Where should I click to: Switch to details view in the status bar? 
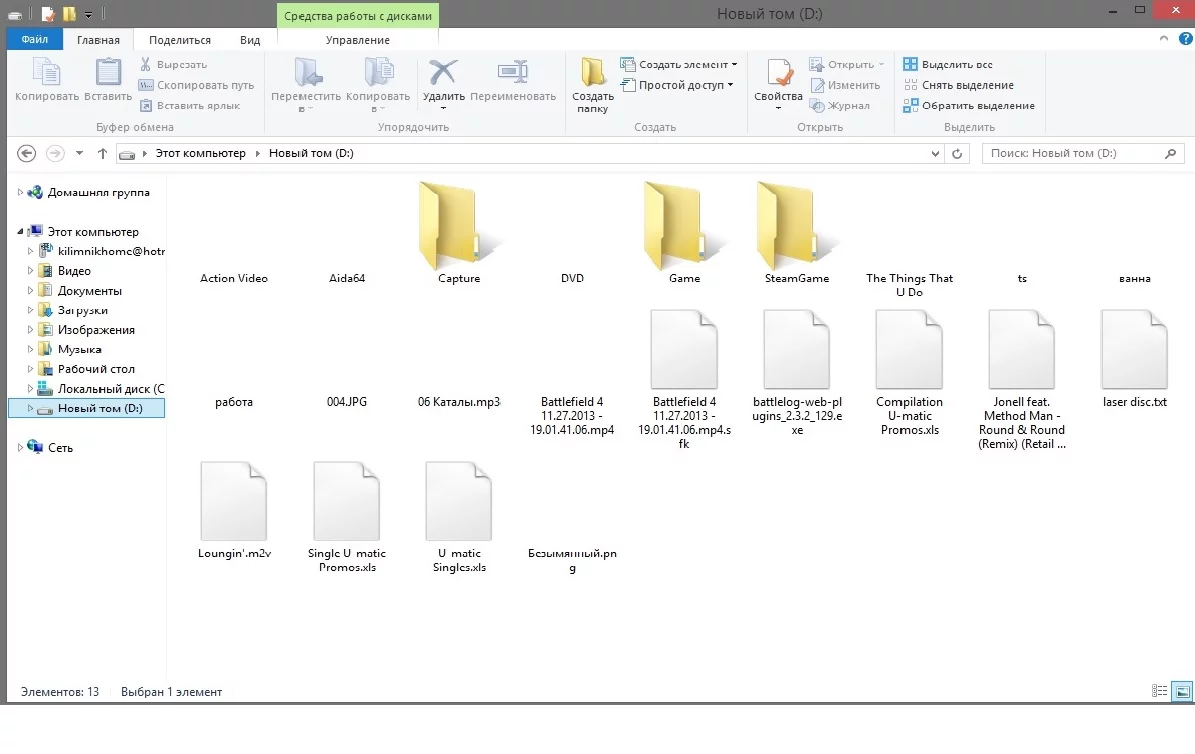(x=1159, y=691)
